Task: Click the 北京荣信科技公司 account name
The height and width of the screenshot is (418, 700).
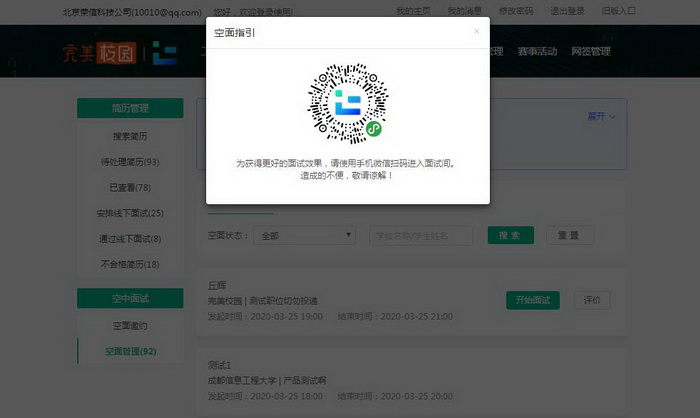Action: click(132, 13)
